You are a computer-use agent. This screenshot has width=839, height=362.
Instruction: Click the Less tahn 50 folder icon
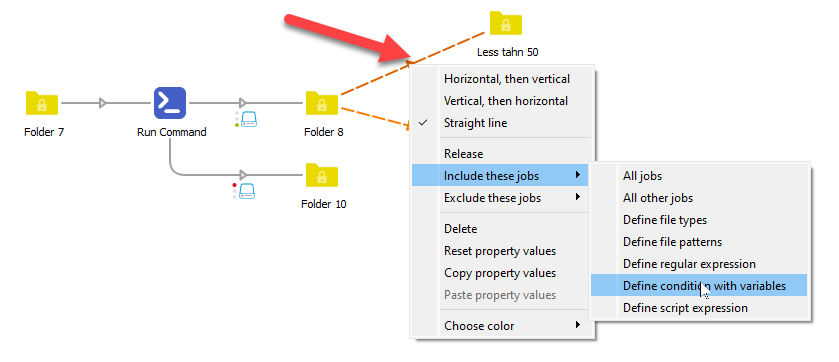point(506,23)
